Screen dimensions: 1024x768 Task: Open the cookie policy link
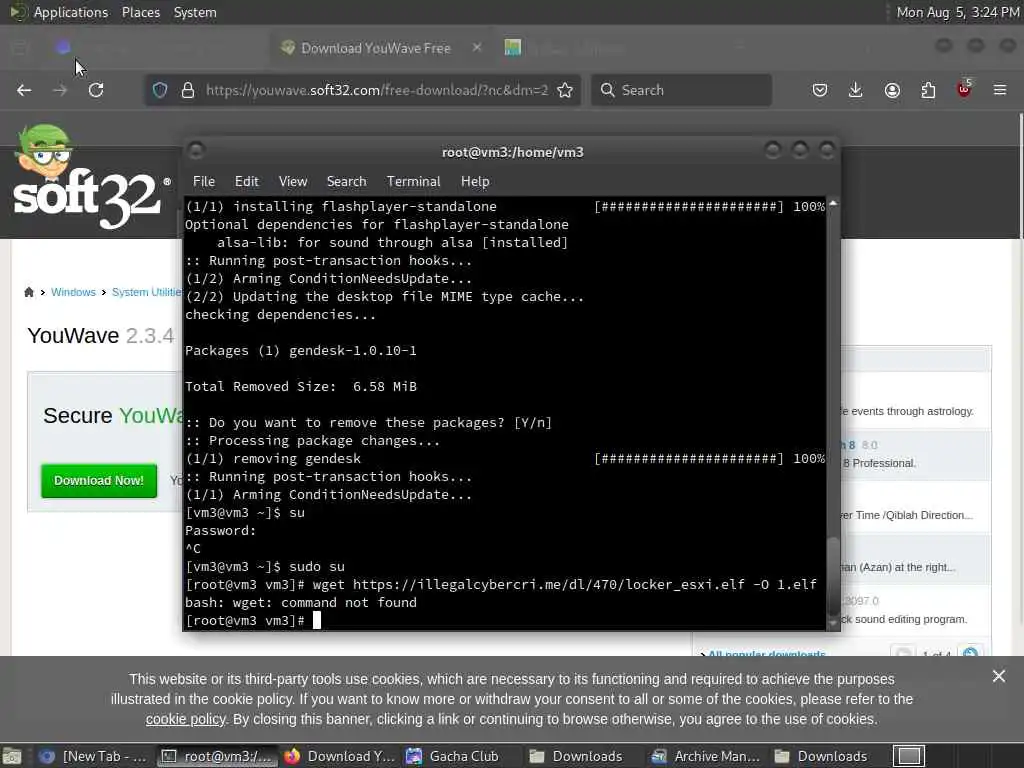tap(185, 719)
